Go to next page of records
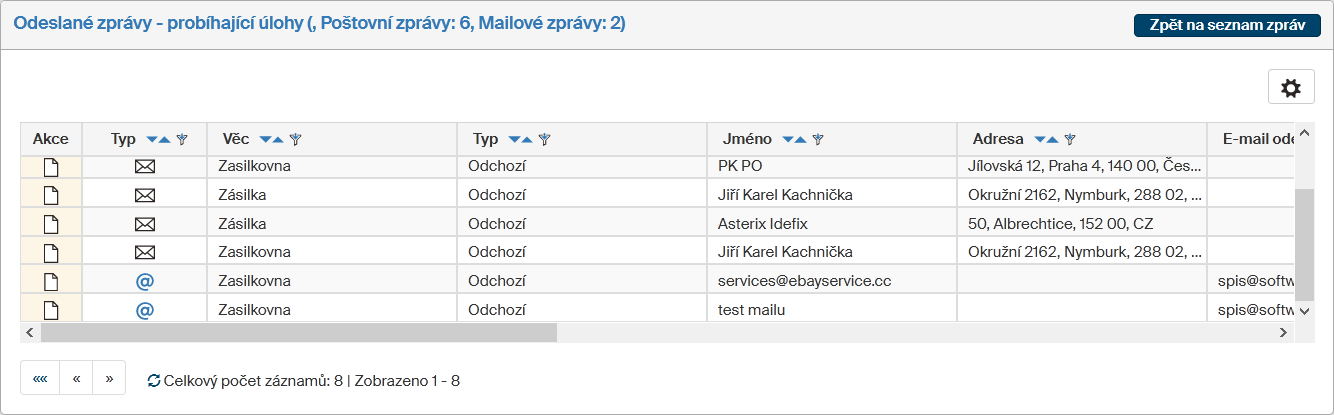Screen dimensions: 1334x415 (x=109, y=379)
